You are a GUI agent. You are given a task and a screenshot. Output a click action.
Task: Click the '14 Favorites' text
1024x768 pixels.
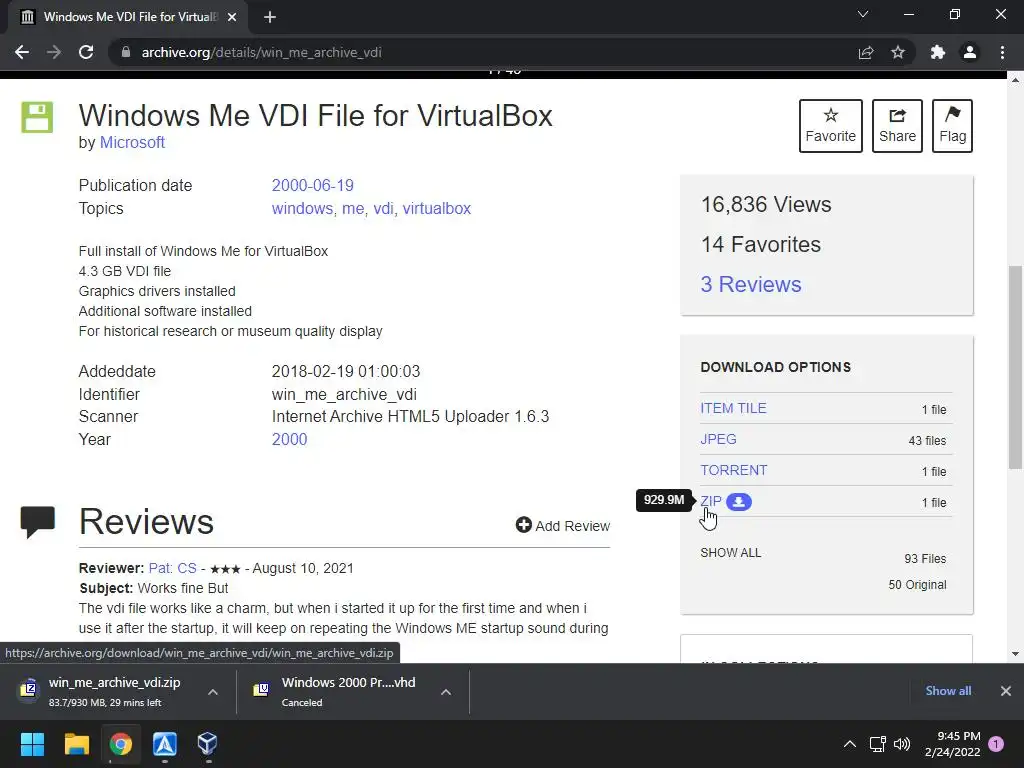click(x=761, y=244)
